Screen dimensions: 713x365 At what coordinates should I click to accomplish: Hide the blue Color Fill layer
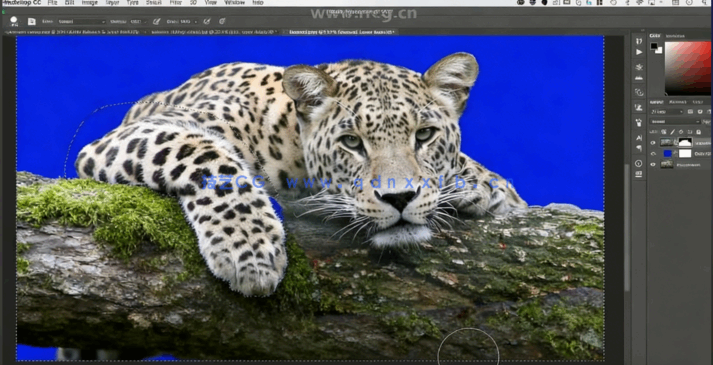[653, 154]
